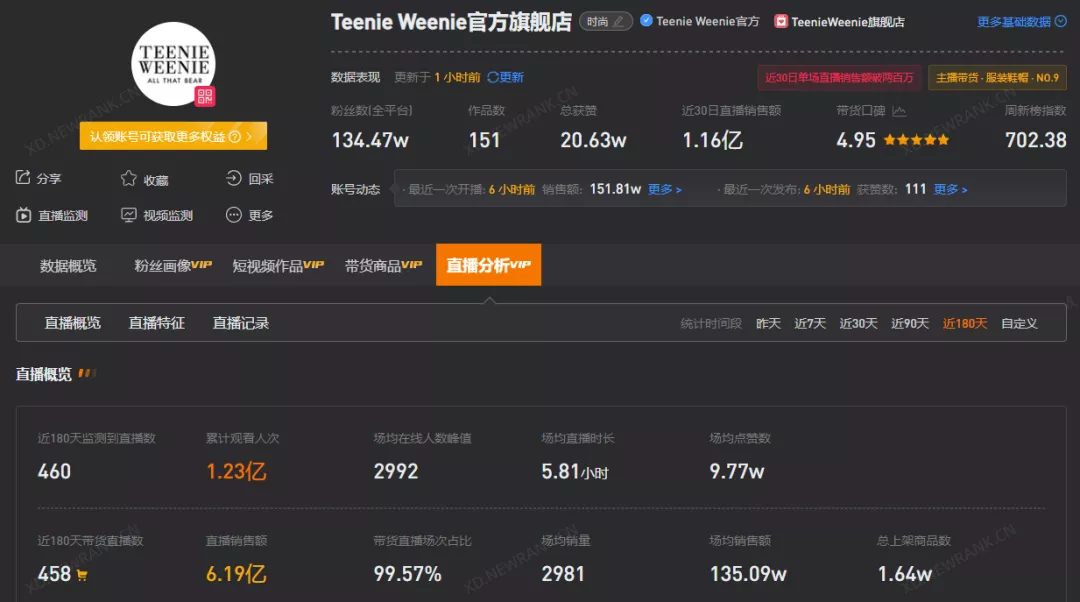Select 近90天 time range
Screen dimensions: 1080x602
[910, 324]
